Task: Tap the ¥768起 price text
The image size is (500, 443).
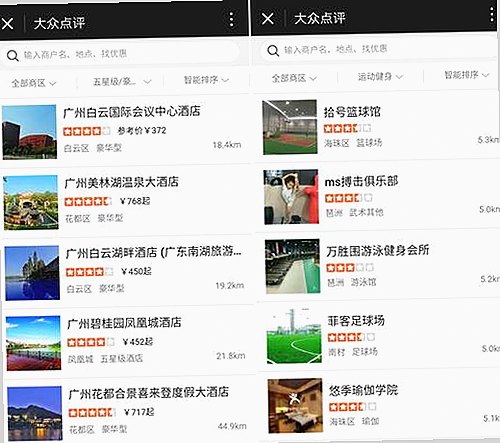Action: pyautogui.click(x=135, y=201)
